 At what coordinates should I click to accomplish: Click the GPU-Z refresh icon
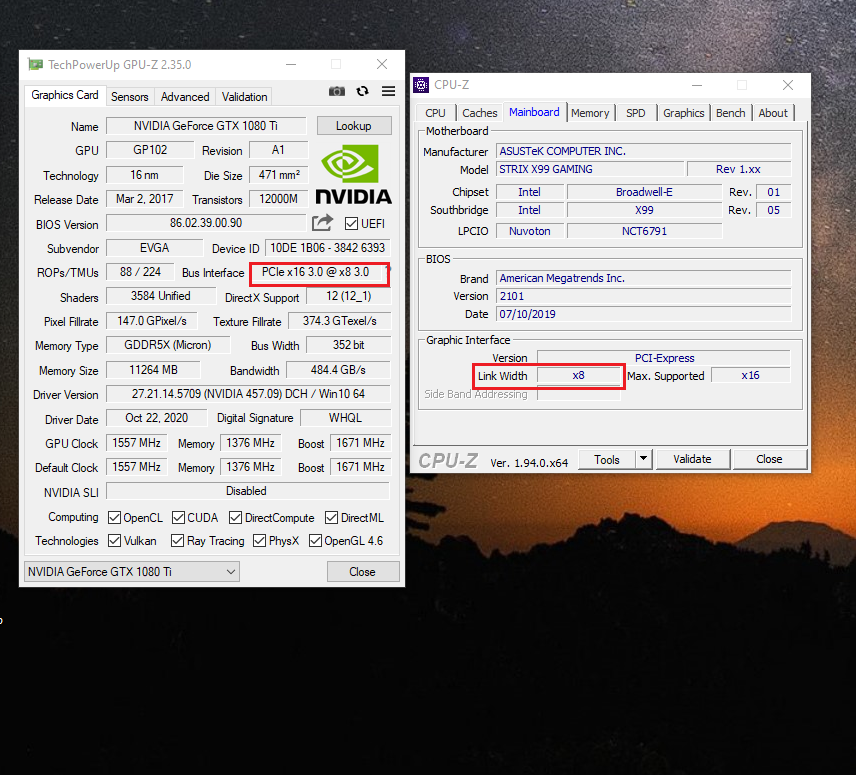362,91
